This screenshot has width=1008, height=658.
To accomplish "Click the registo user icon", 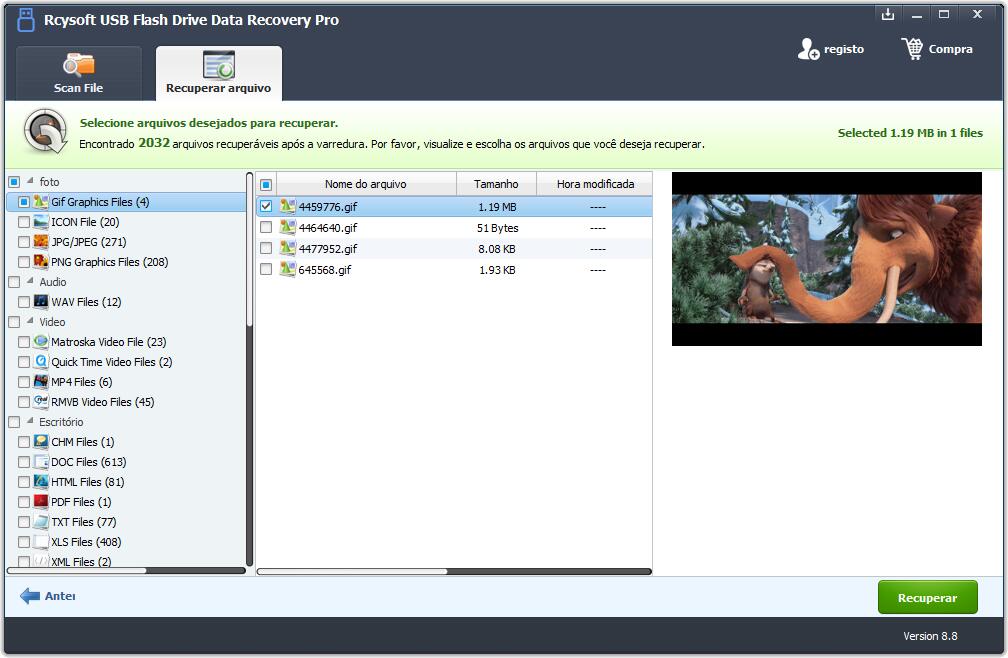I will pyautogui.click(x=808, y=49).
